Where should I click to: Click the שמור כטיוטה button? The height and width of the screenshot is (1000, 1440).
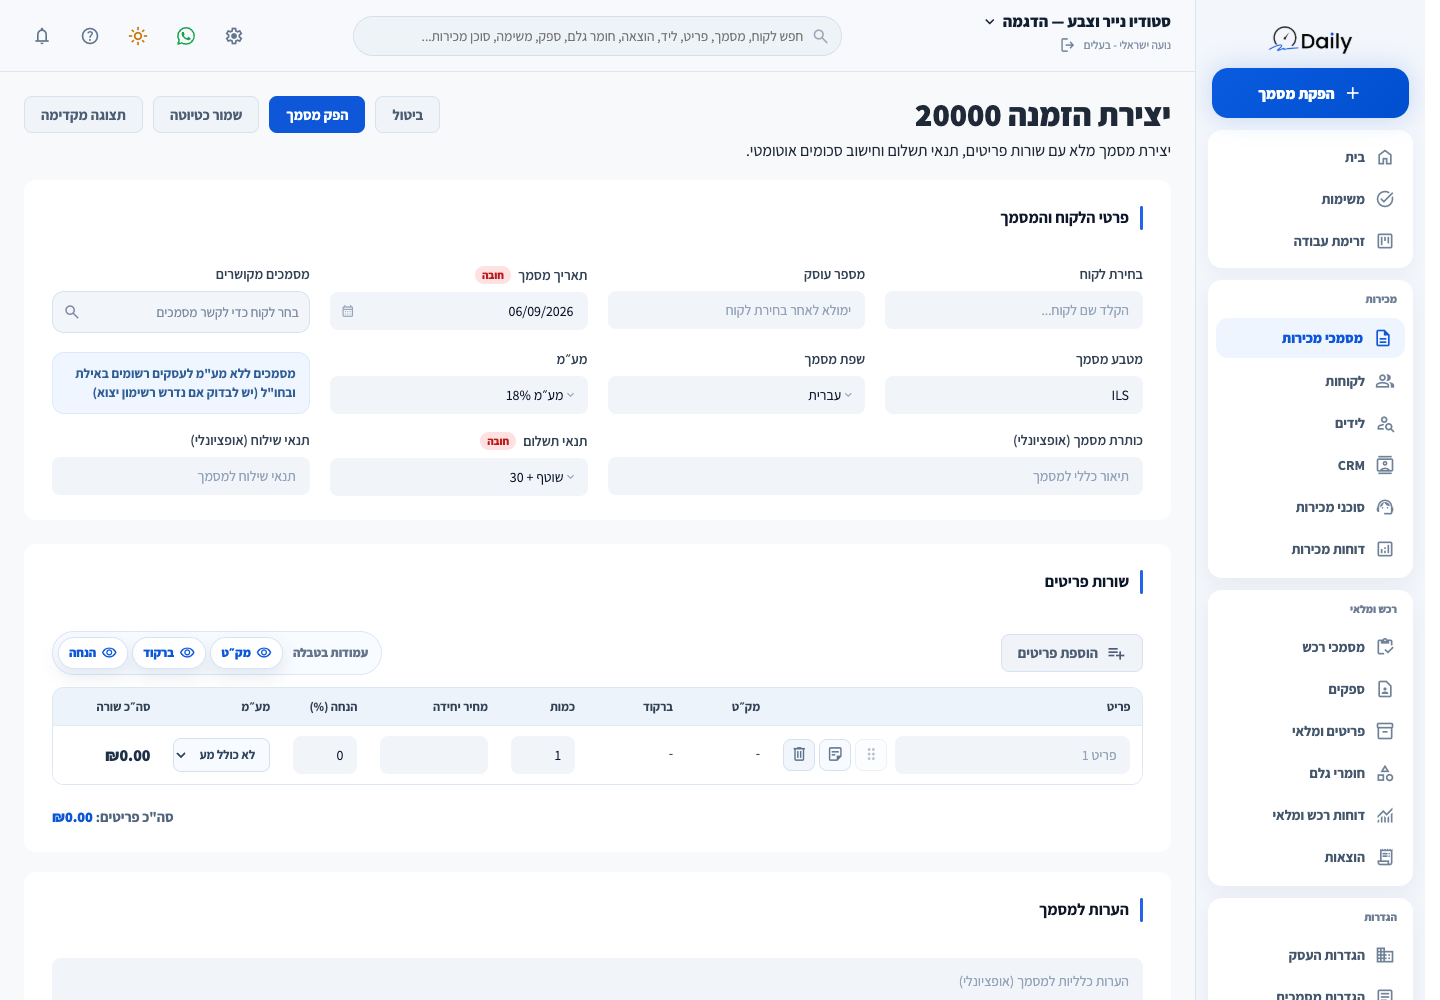206,115
